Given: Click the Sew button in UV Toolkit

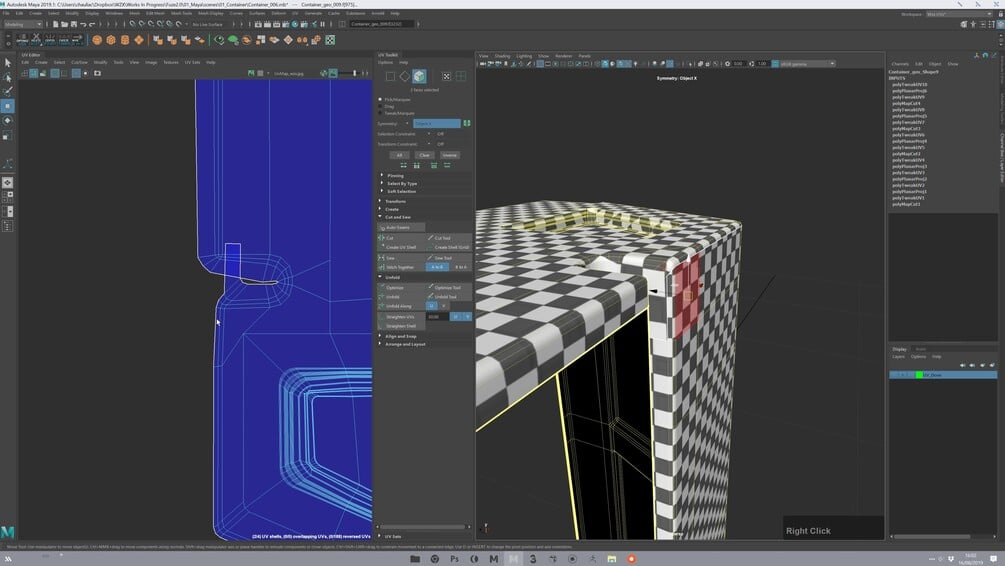Looking at the screenshot, I should 401,258.
